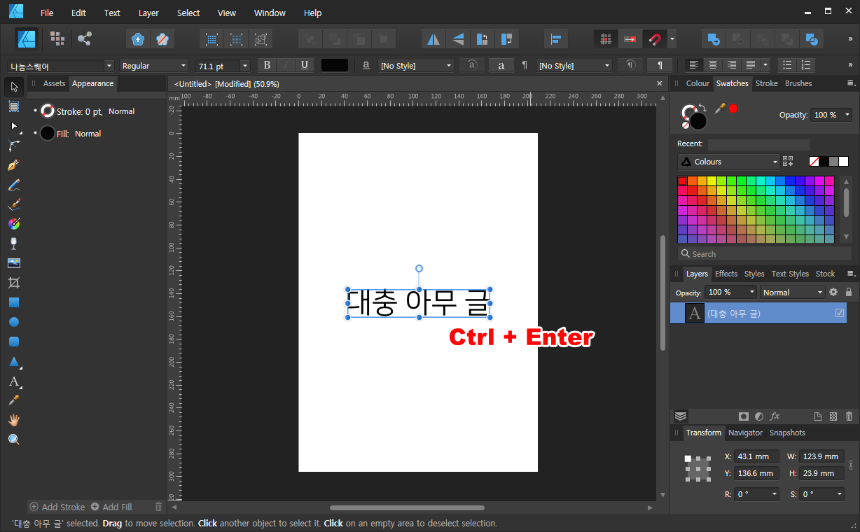
Task: Switch to the Export Persona
Action: point(84,38)
